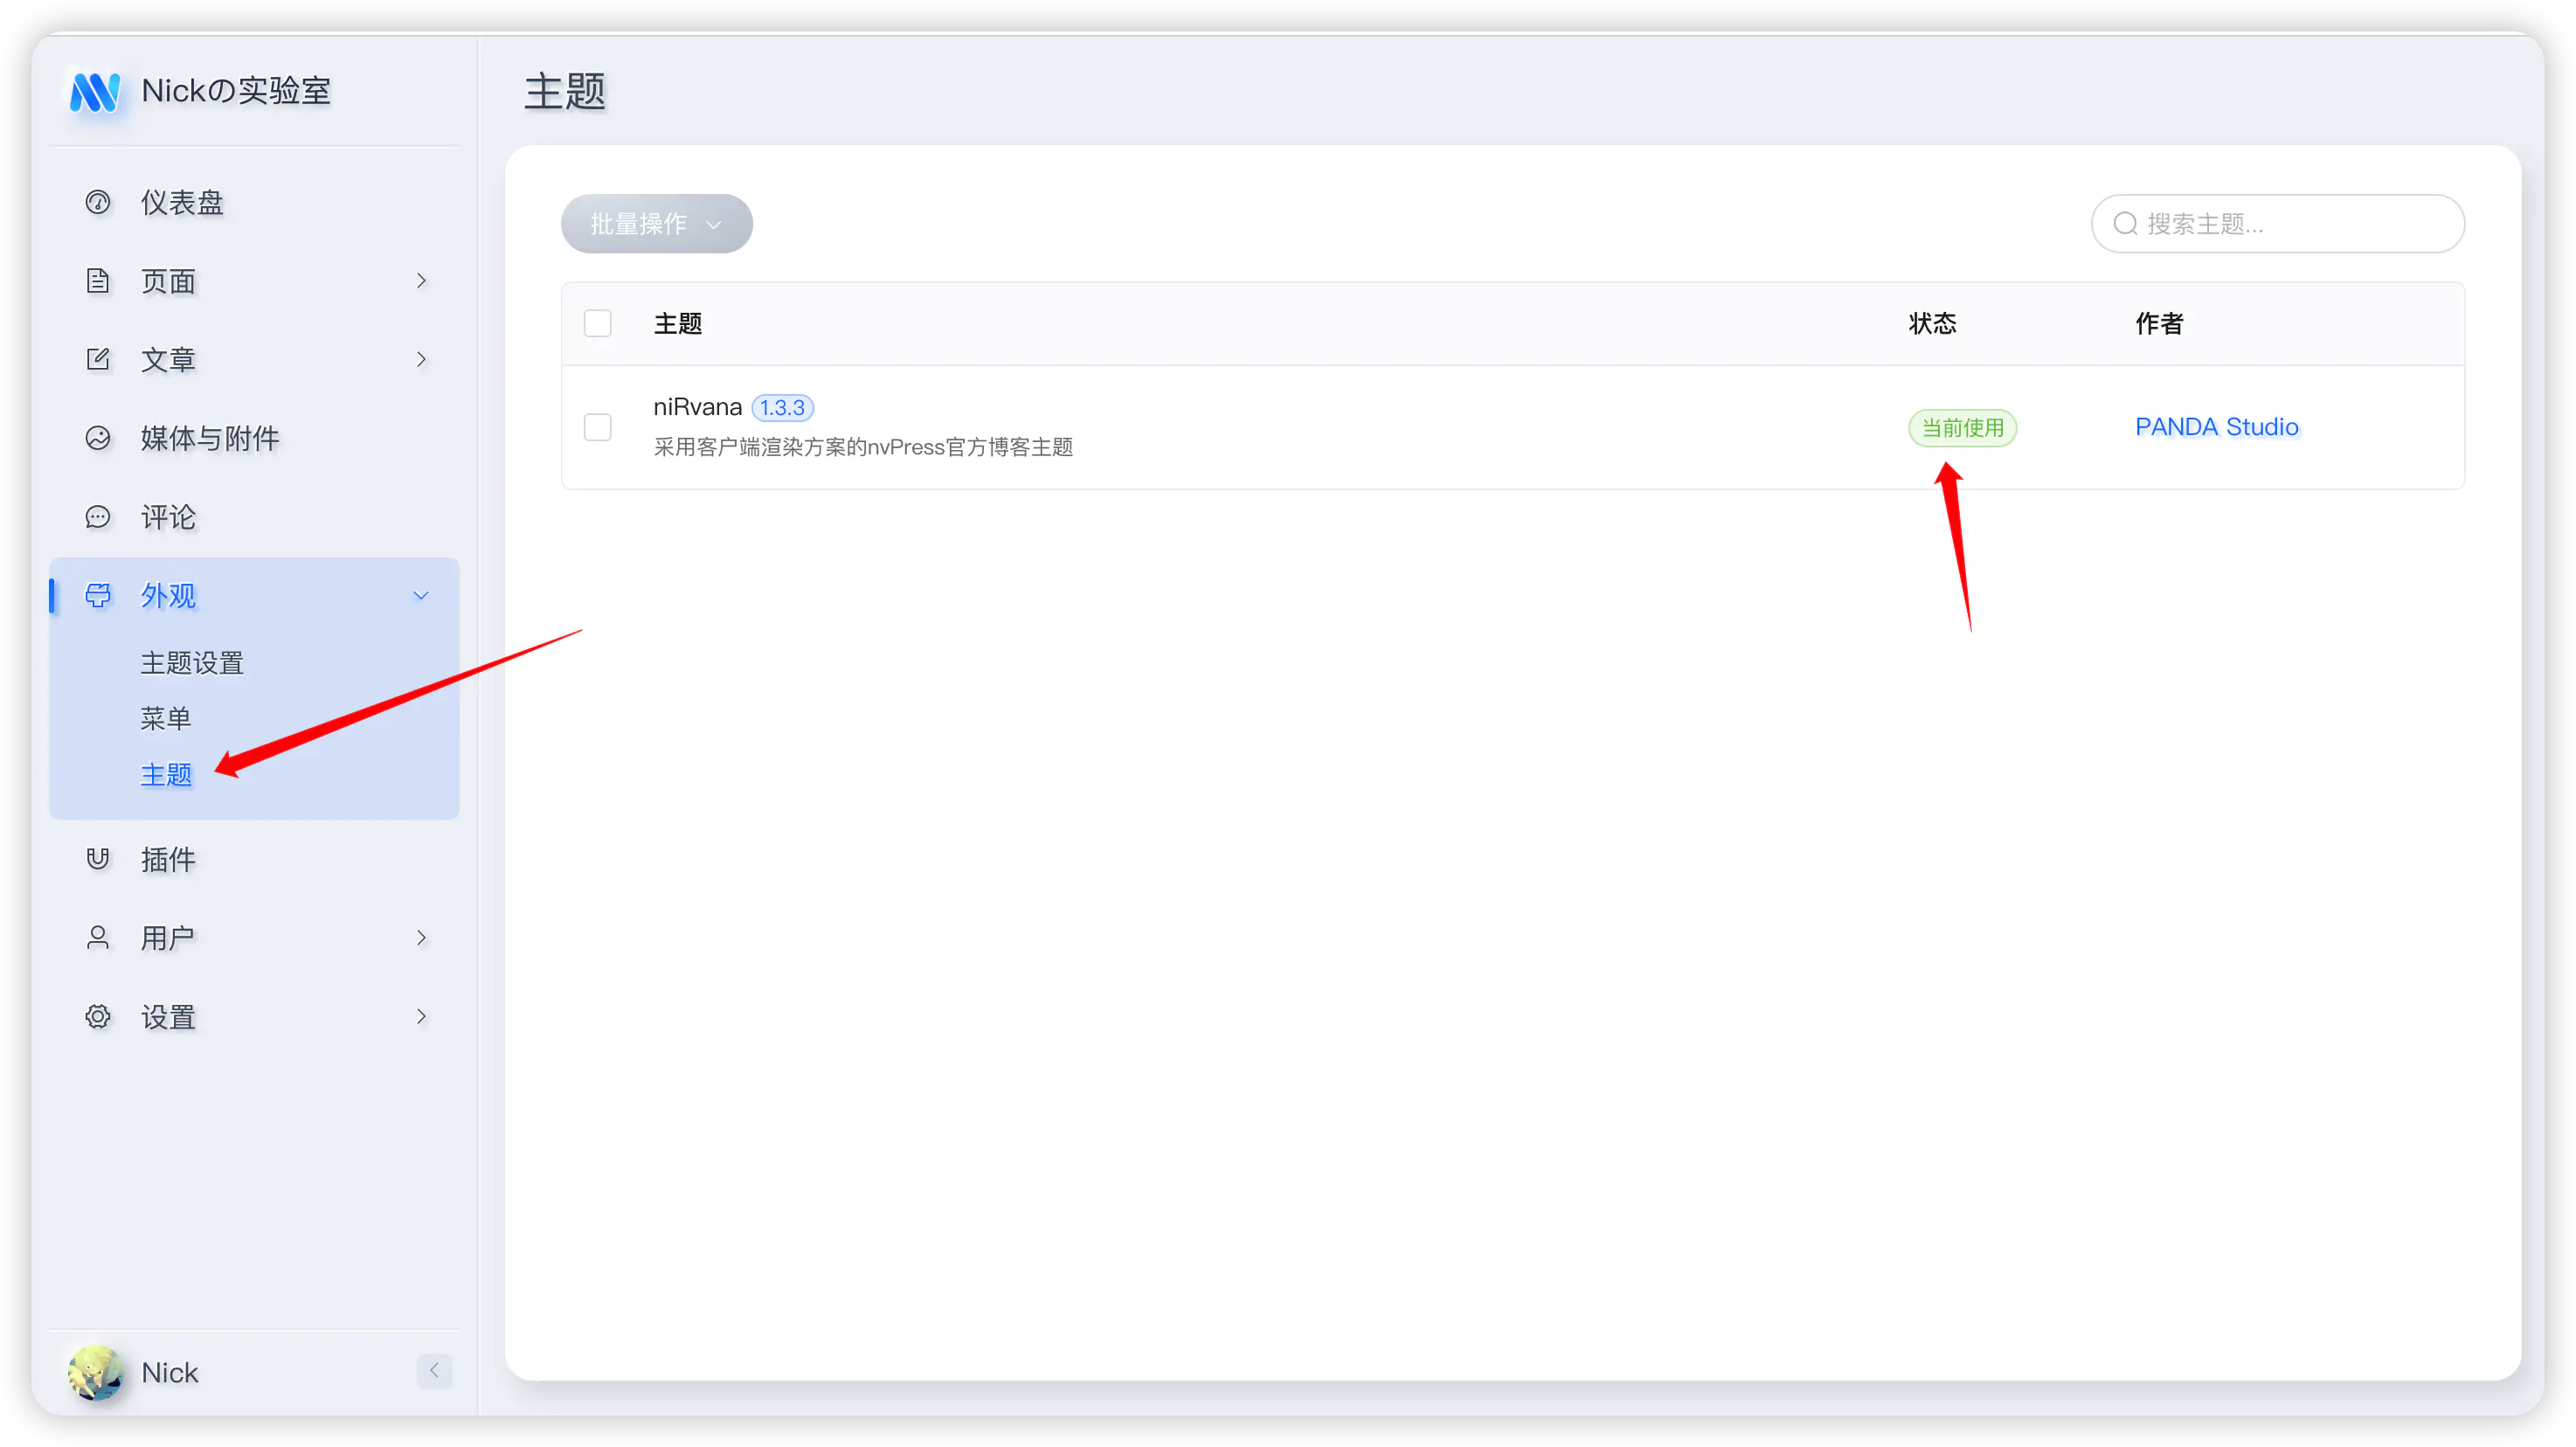Click the Nickの实验室 site title
The height and width of the screenshot is (1447, 2576).
[236, 91]
